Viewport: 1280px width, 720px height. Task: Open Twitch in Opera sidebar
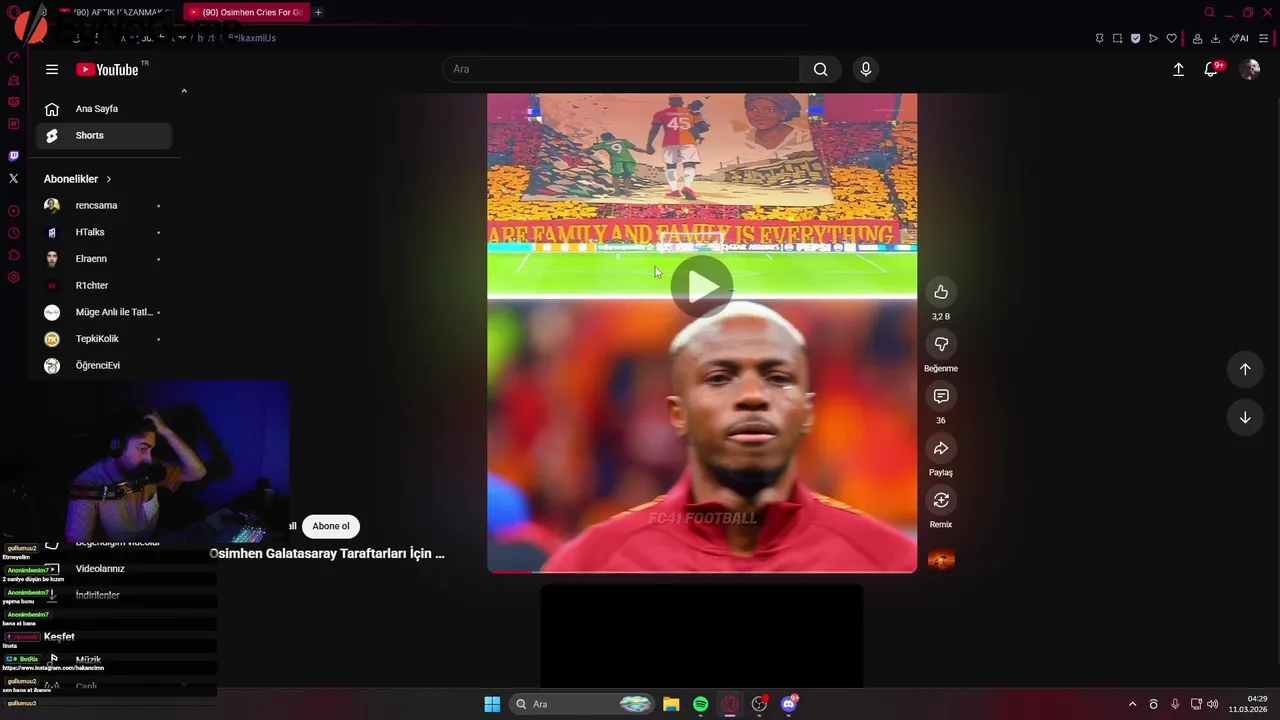(x=13, y=156)
